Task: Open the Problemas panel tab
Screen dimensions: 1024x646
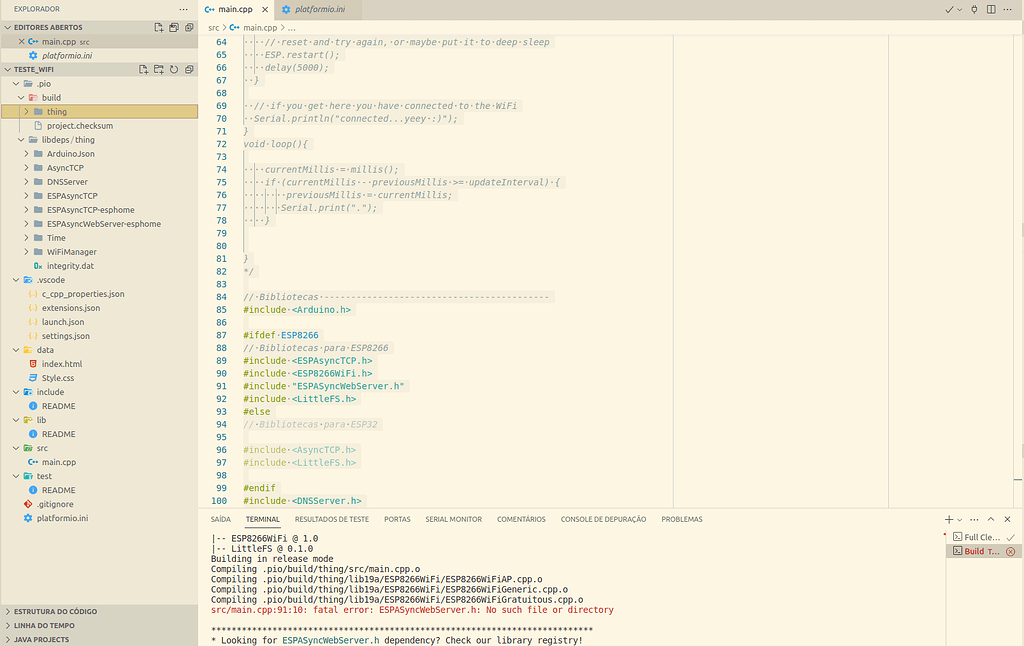Action: 682,519
